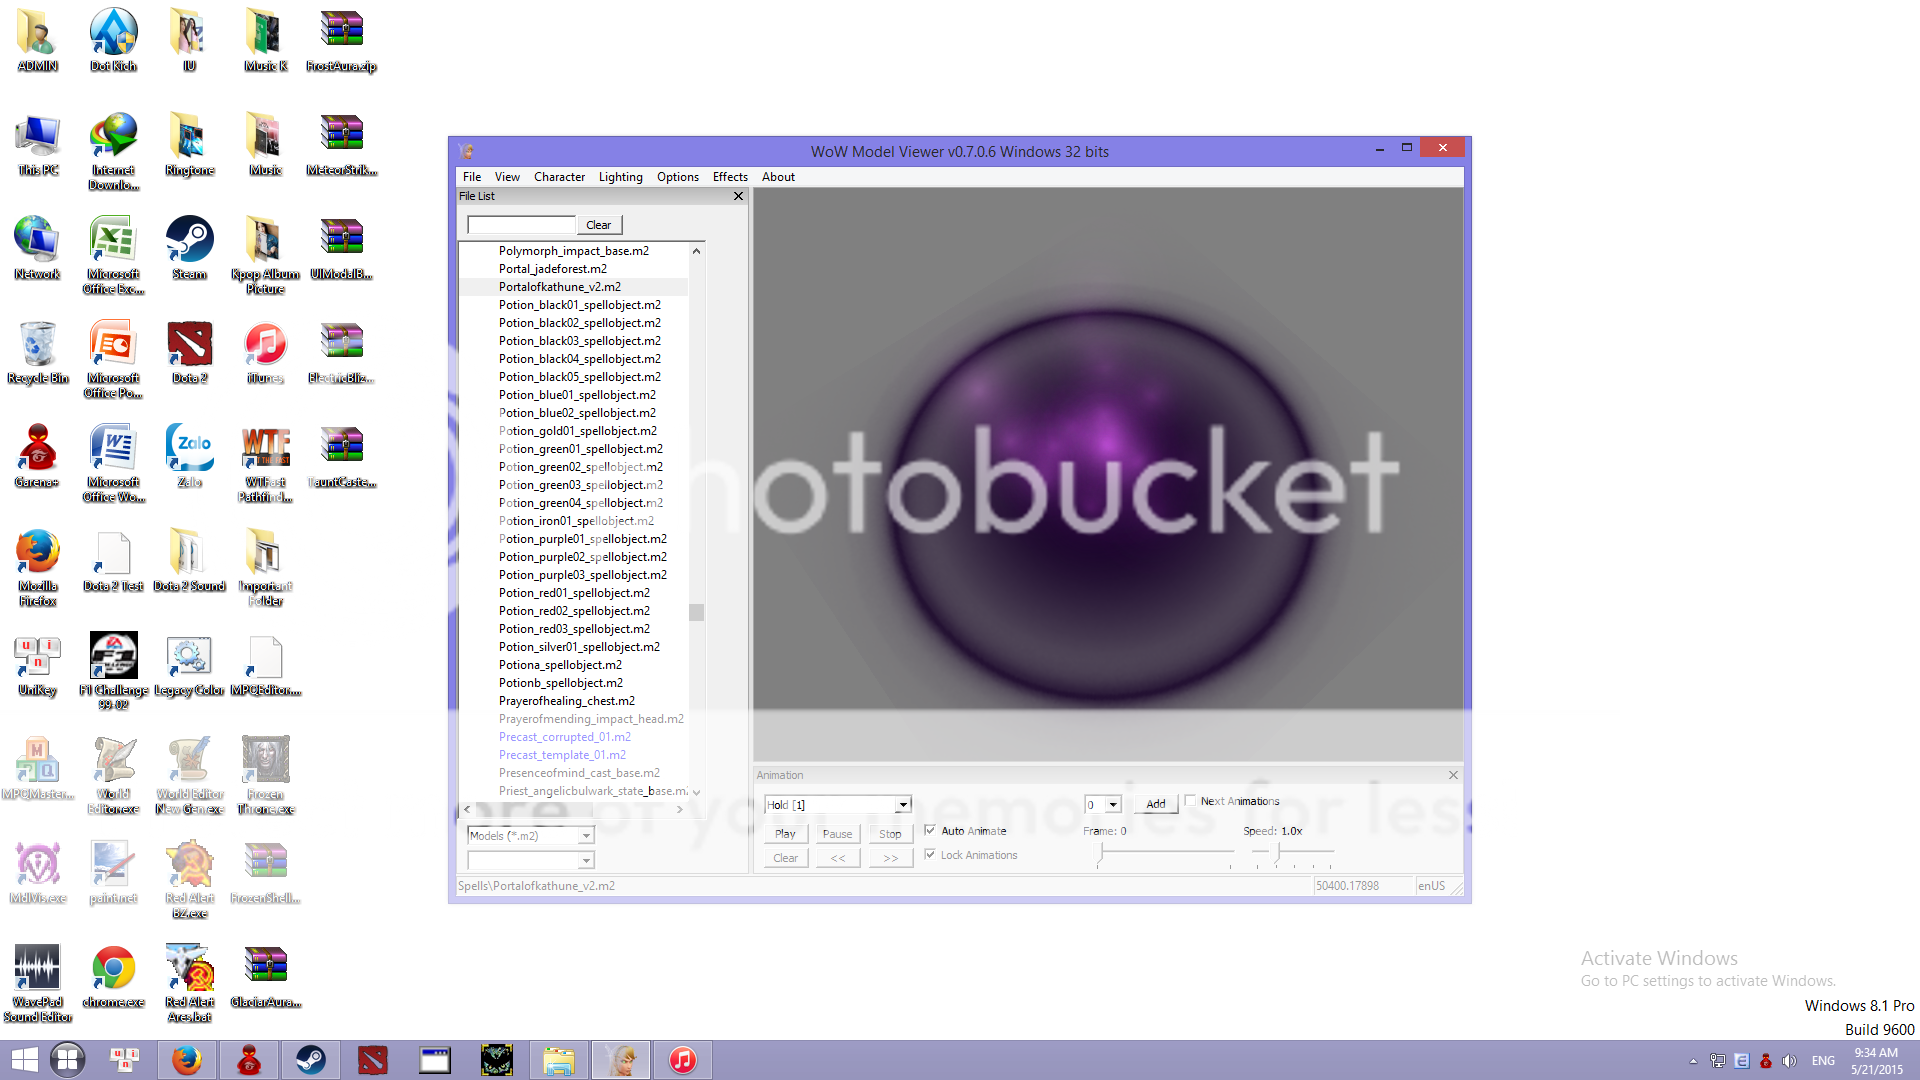1920x1080 pixels.
Task: Open the Hold [1] animation dropdown
Action: [x=902, y=804]
